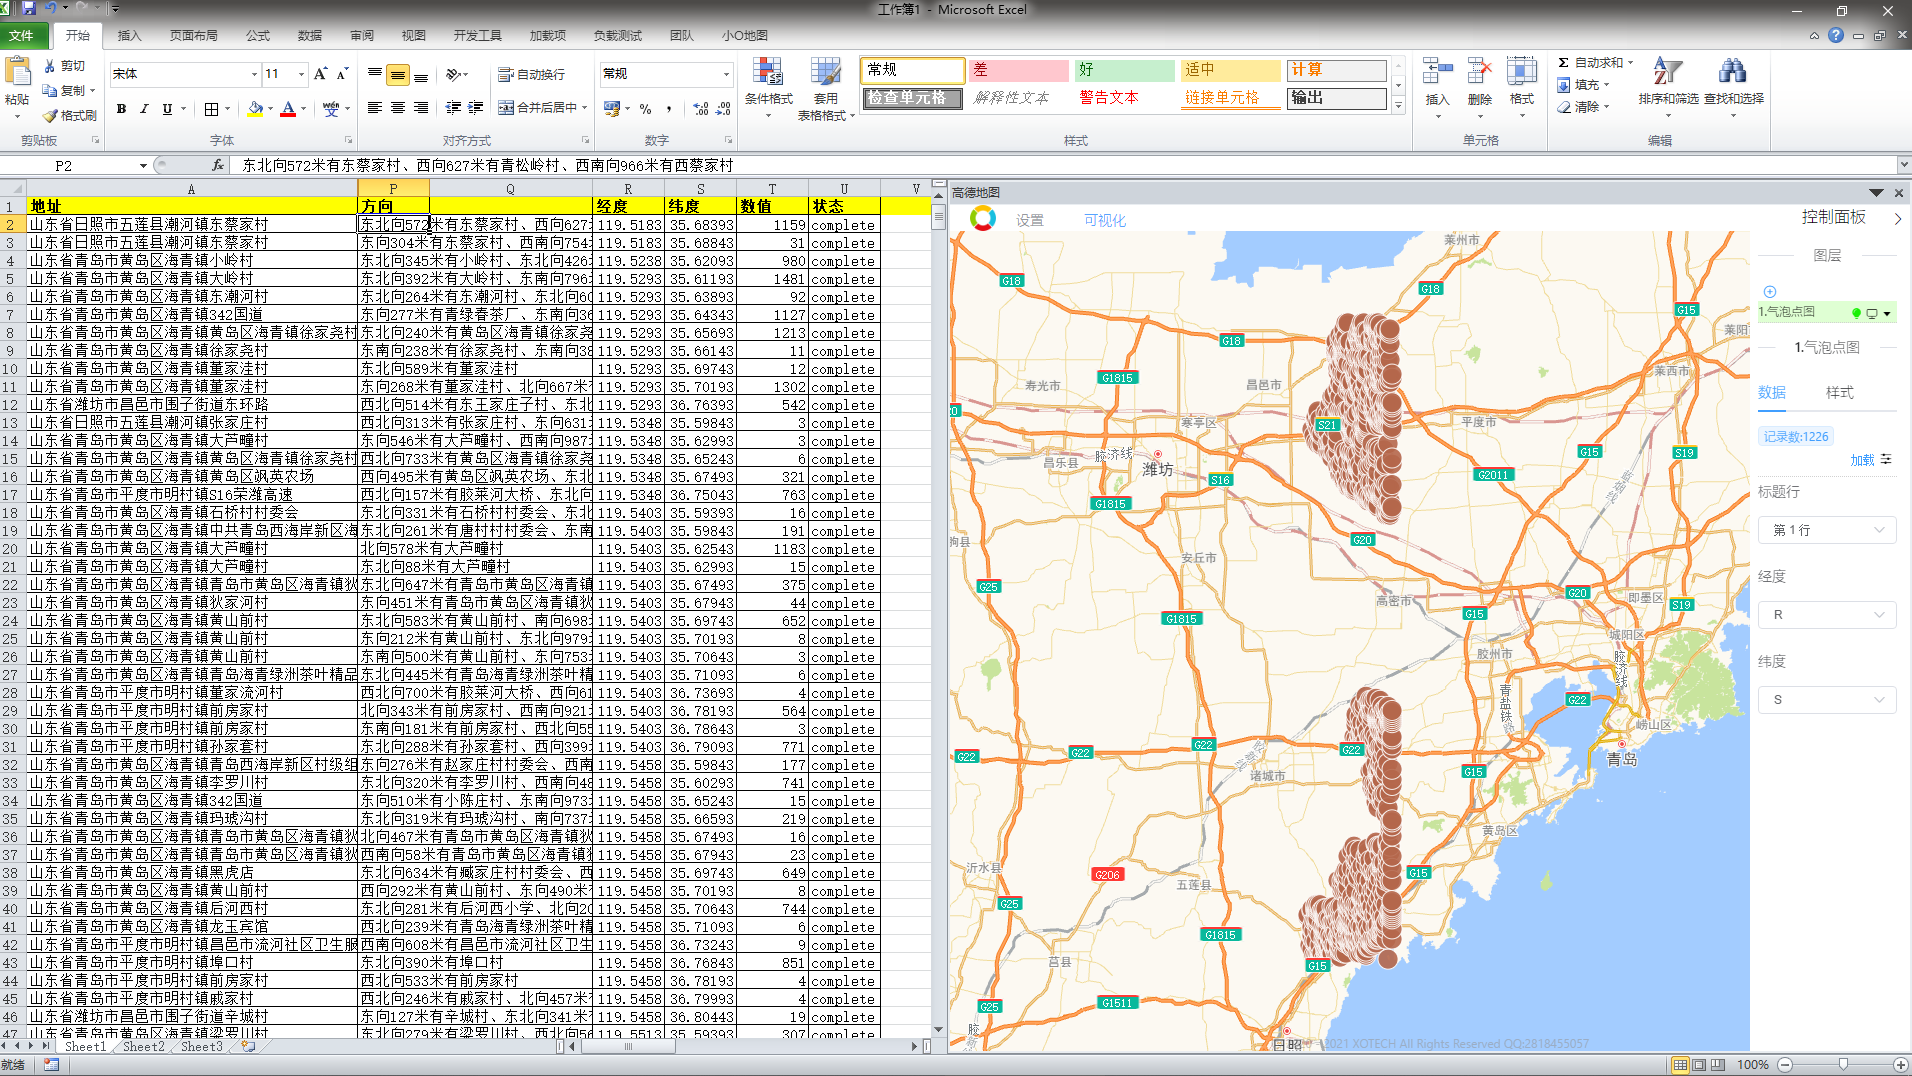Apply percent style to cells
This screenshot has width=1912, height=1076.
645,109
